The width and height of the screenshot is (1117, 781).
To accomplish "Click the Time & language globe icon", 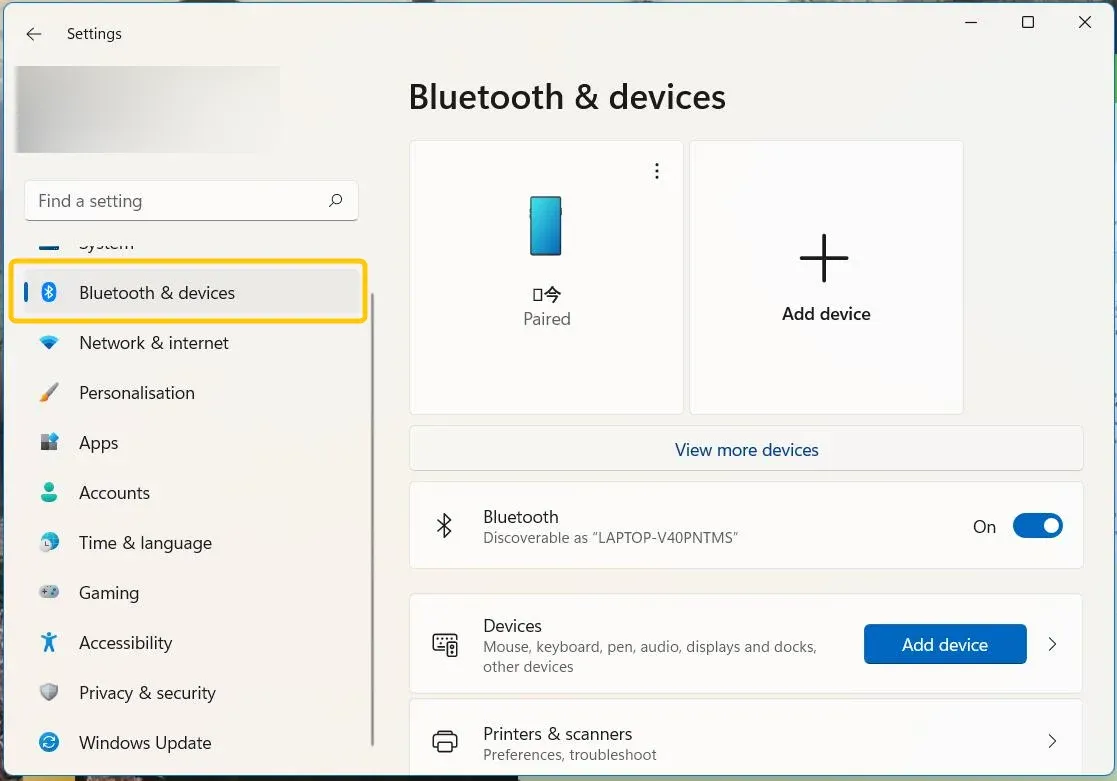I will tap(49, 542).
